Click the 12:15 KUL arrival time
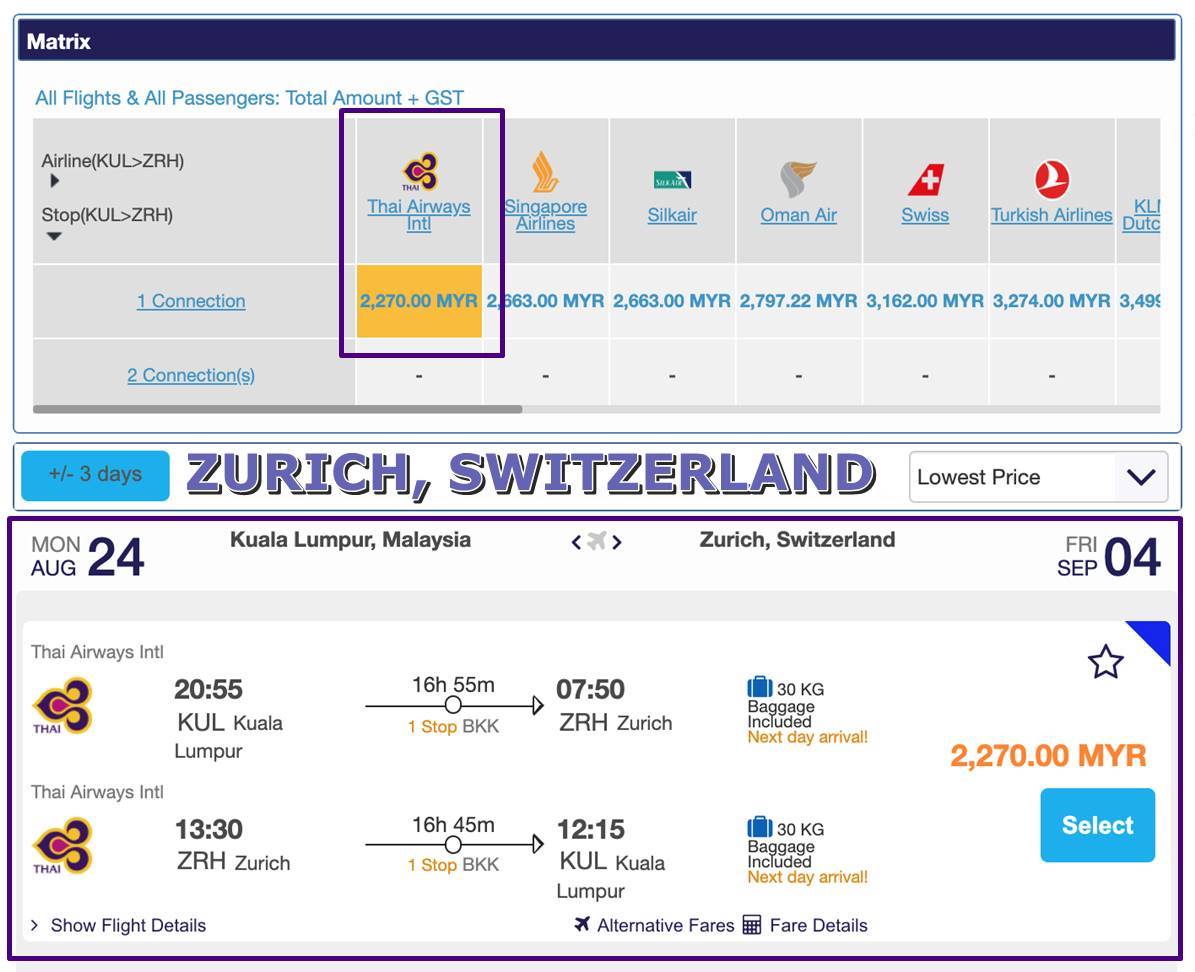 pyautogui.click(x=591, y=829)
